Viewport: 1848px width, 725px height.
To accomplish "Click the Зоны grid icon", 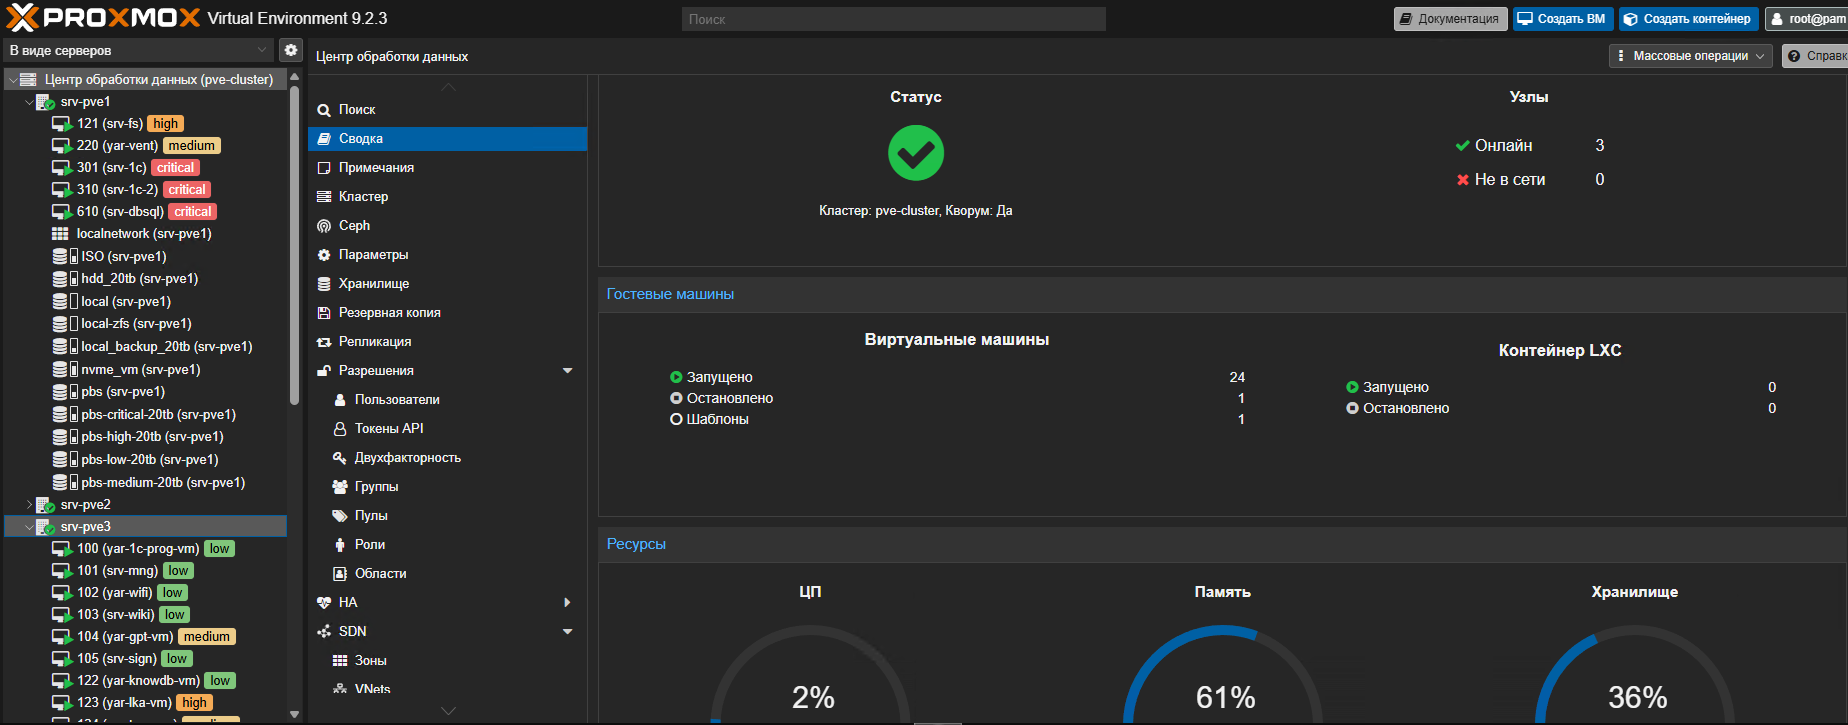I will (340, 661).
